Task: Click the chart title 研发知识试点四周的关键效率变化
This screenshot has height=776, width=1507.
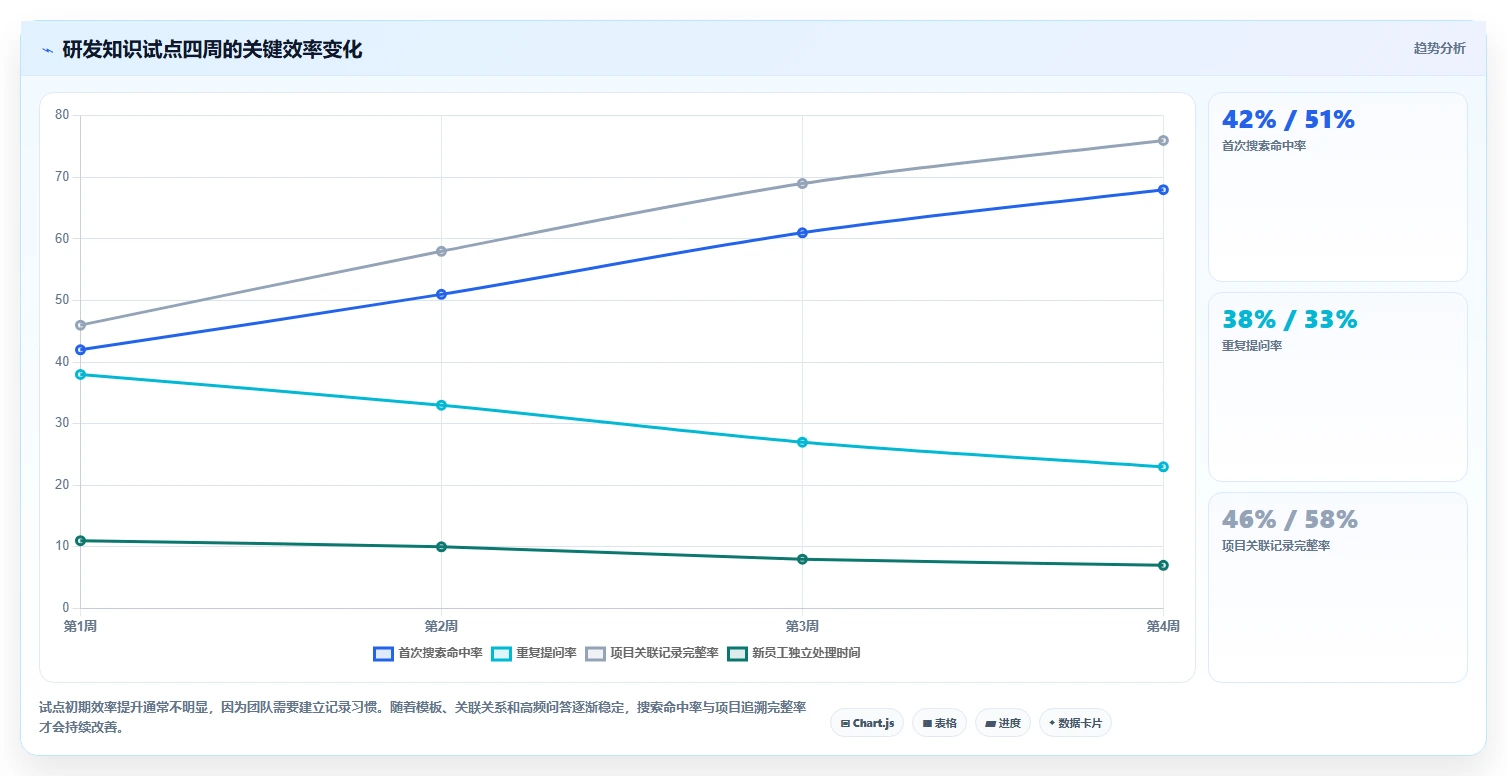Action: click(212, 50)
